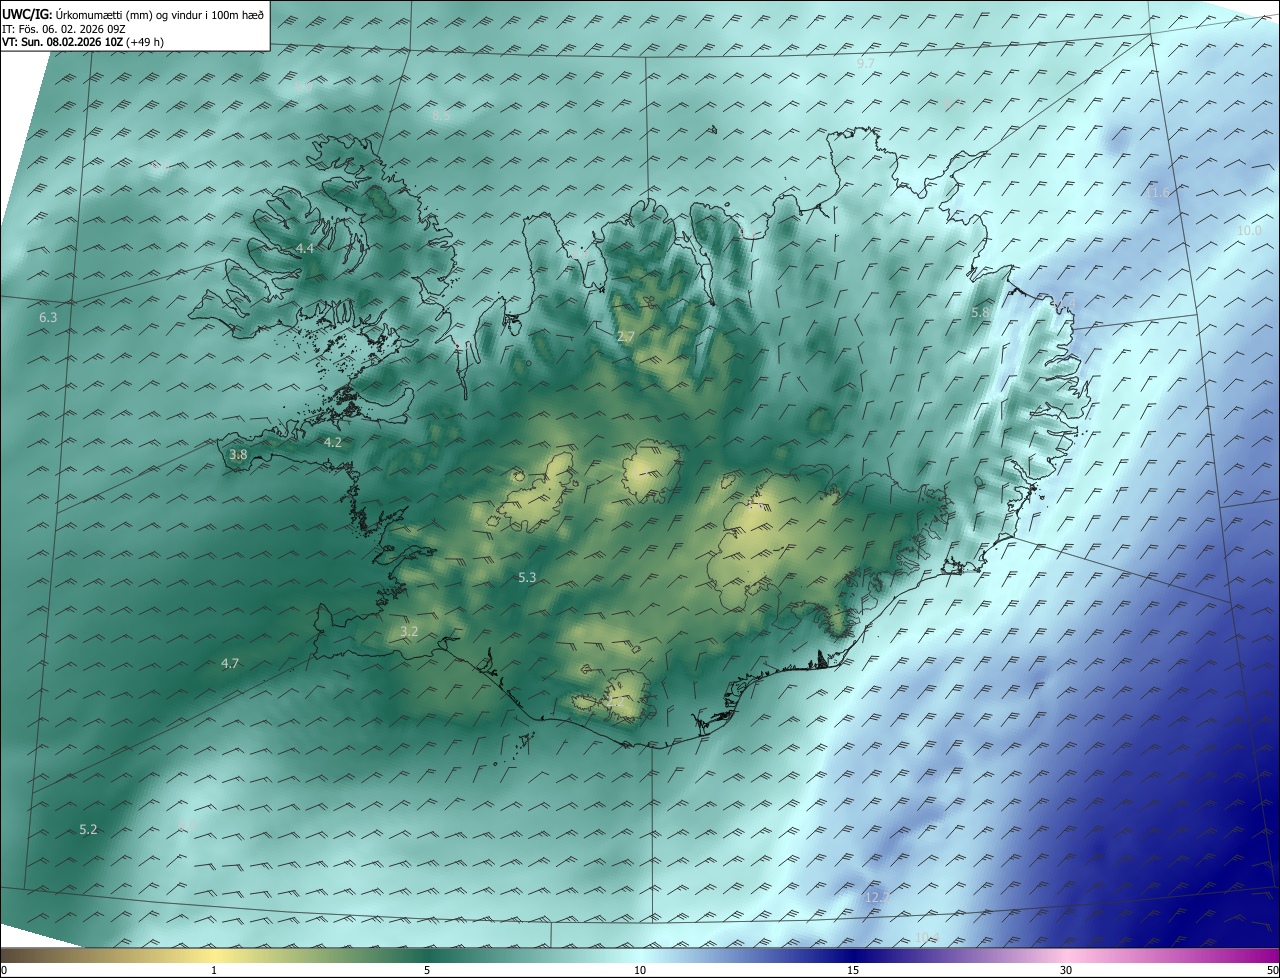The height and width of the screenshot is (978, 1280).
Task: Click the 3.8 value label on the peninsula
Action: tap(238, 454)
